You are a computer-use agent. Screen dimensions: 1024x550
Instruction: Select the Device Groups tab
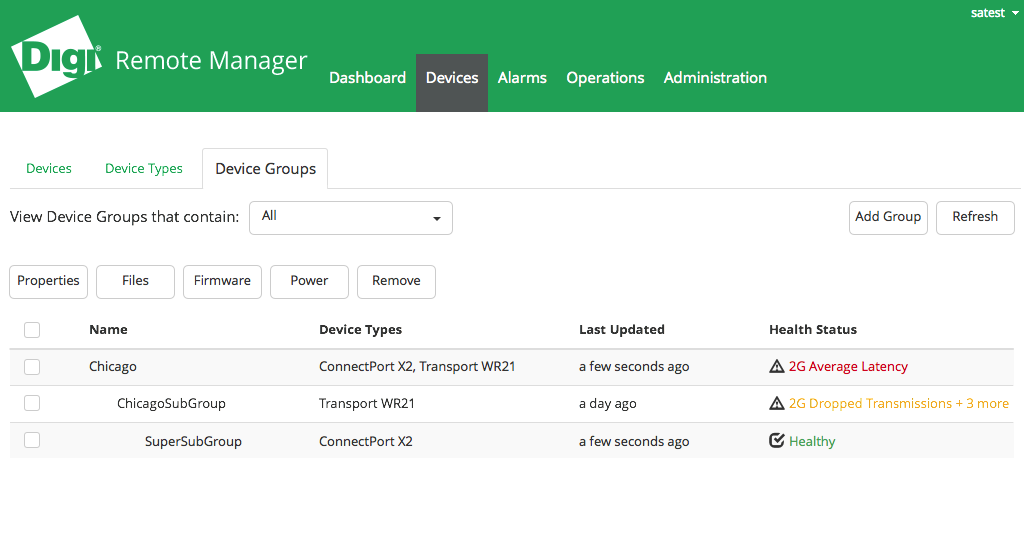[x=265, y=169]
